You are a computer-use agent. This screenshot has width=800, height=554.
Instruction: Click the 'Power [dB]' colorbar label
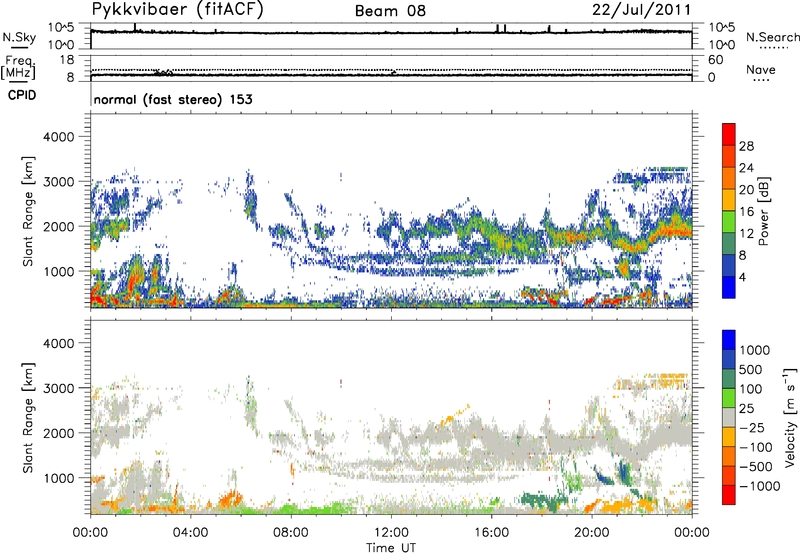(x=763, y=211)
